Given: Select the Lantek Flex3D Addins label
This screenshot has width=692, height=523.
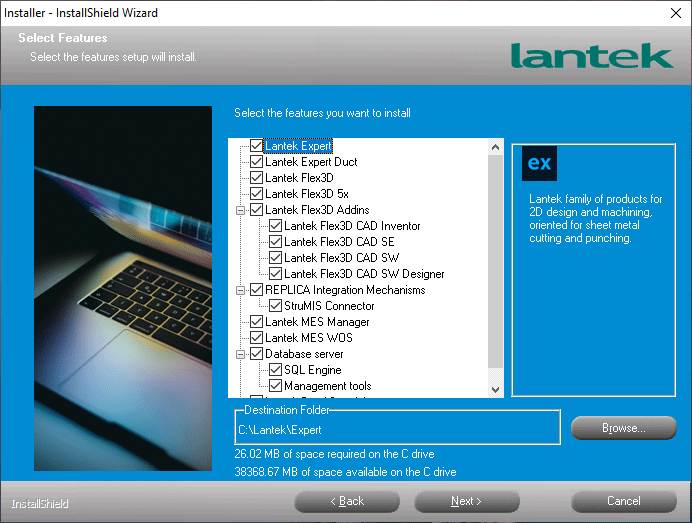Looking at the screenshot, I should point(317,210).
